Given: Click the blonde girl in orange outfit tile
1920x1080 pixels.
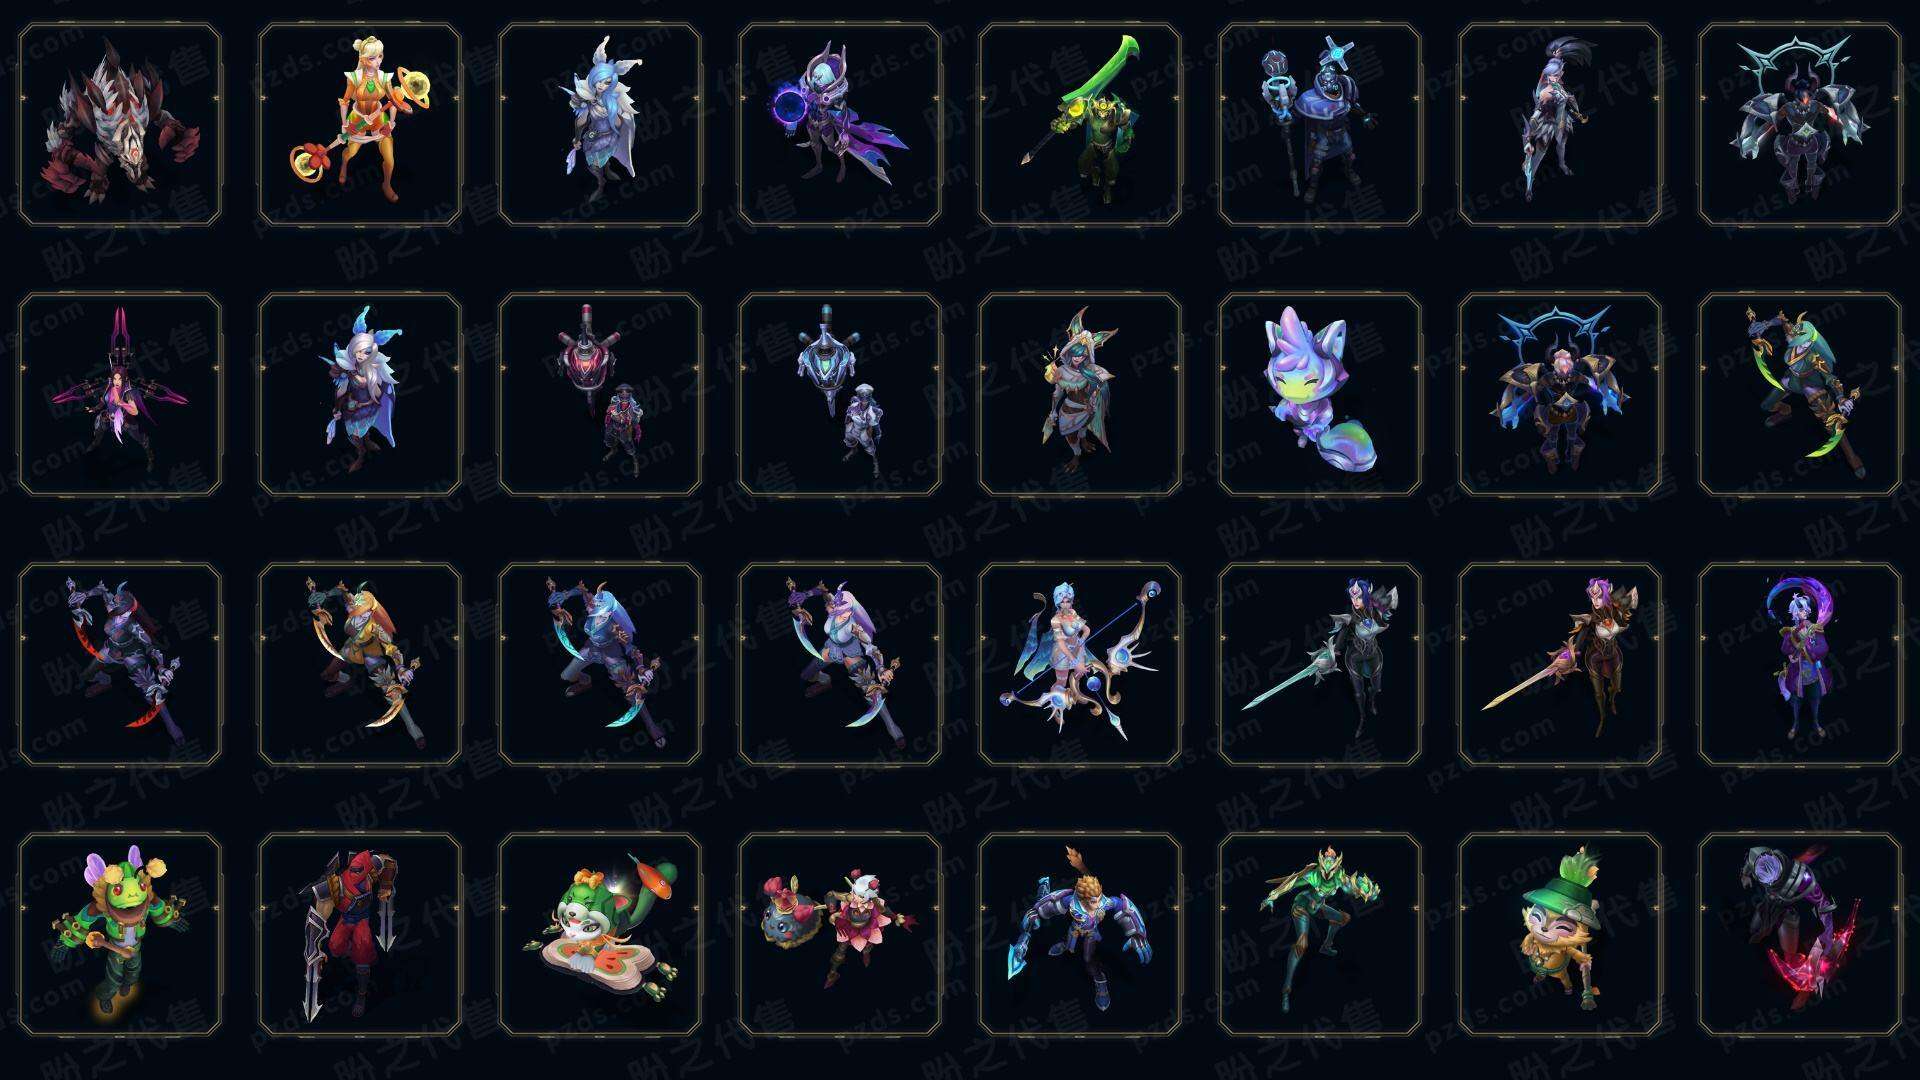Looking at the screenshot, I should click(x=360, y=125).
